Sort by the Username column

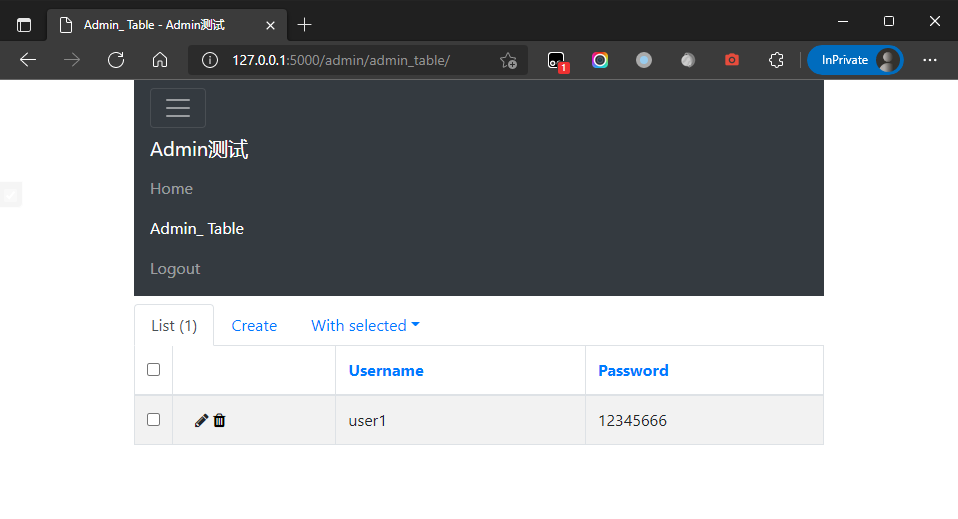pos(386,370)
